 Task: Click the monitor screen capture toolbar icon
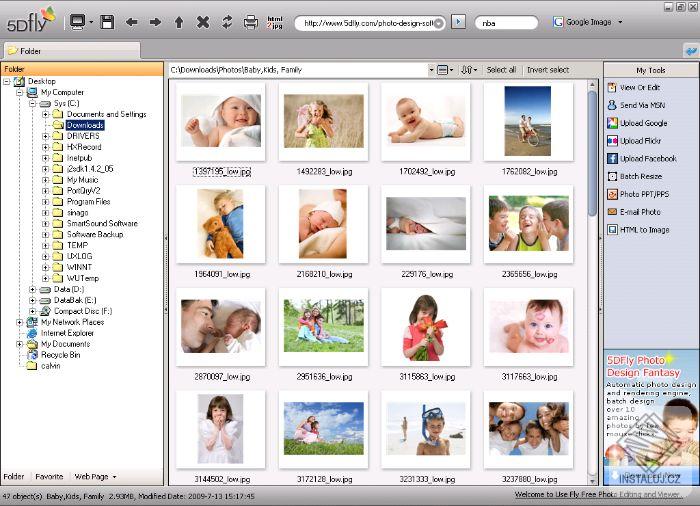point(78,22)
